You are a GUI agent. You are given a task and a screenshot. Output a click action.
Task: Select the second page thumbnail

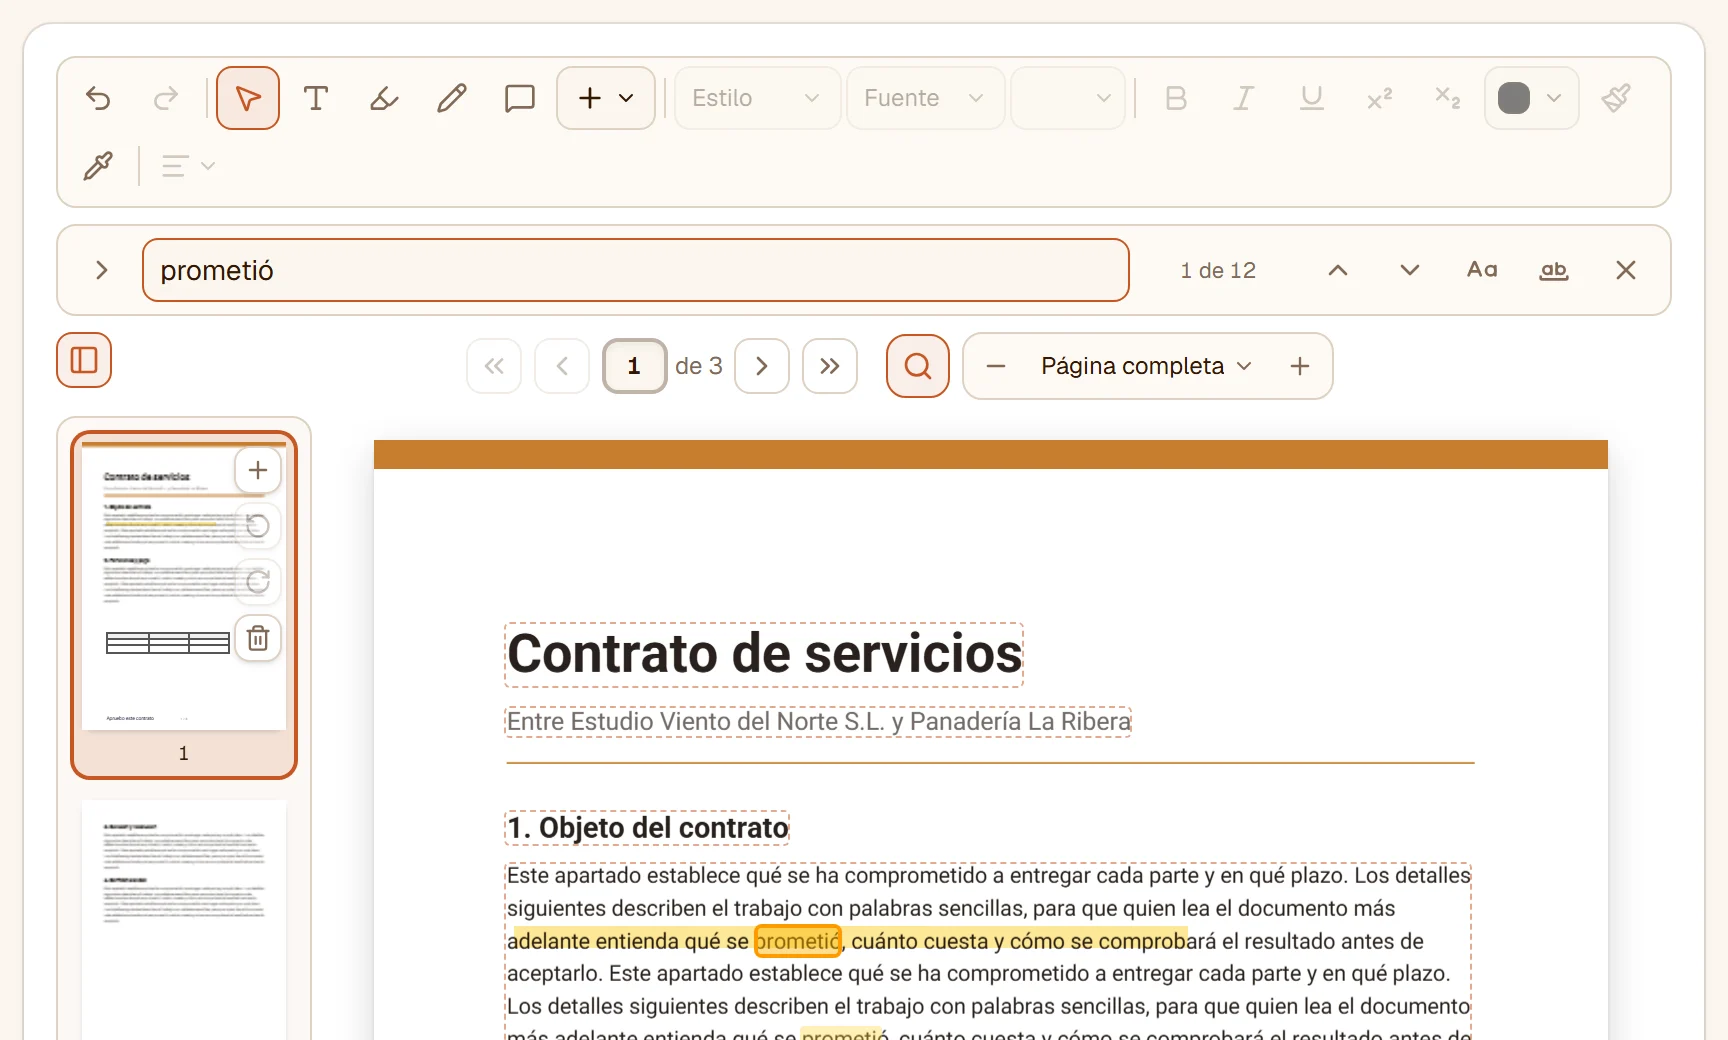point(184,919)
